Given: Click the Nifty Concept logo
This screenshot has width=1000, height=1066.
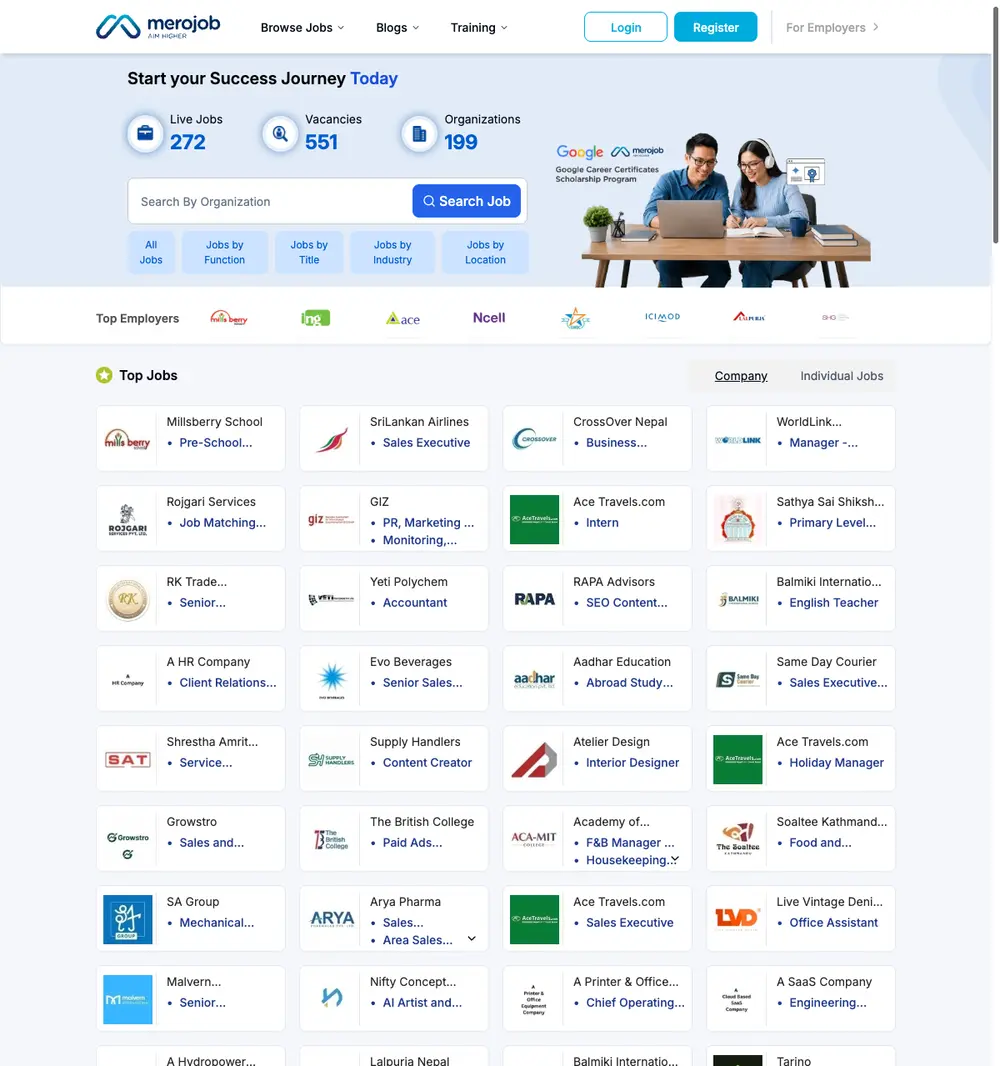Looking at the screenshot, I should (332, 998).
